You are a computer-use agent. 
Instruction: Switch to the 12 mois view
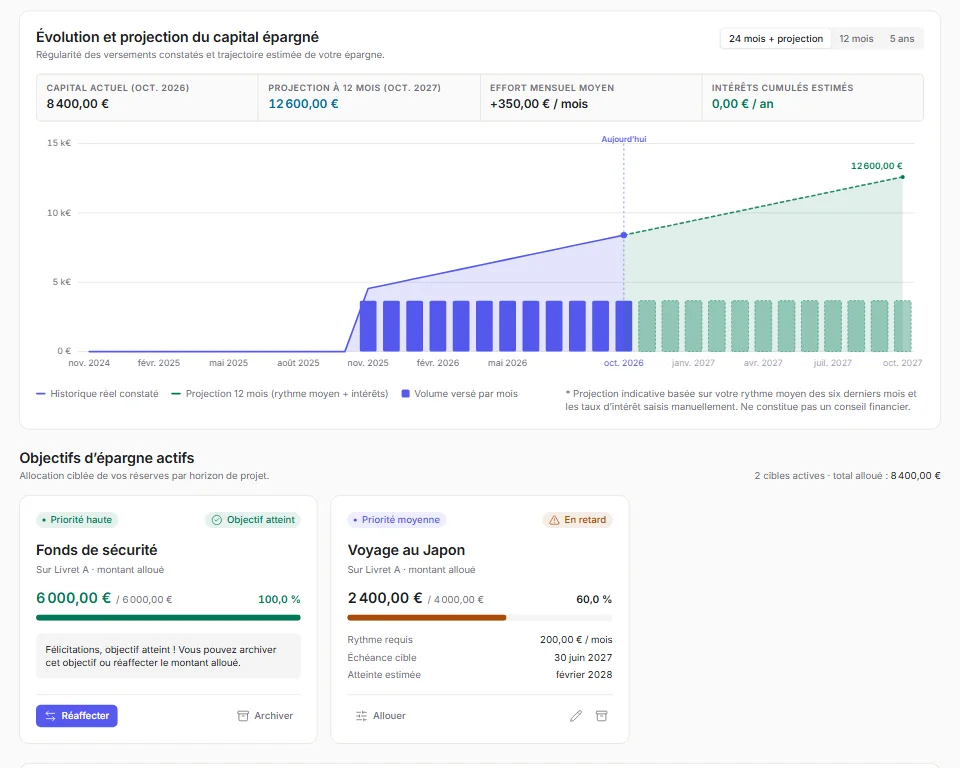coord(856,39)
